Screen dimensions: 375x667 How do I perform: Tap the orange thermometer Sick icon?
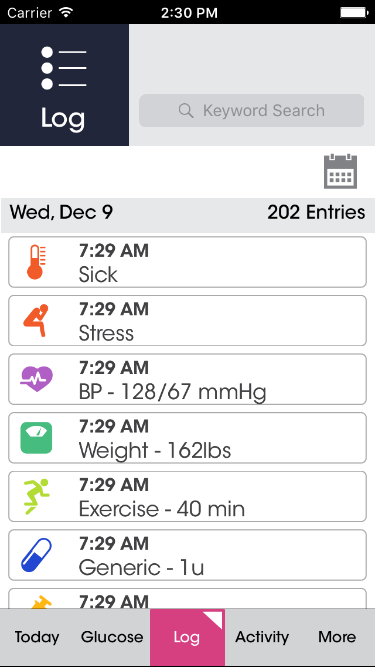36,262
